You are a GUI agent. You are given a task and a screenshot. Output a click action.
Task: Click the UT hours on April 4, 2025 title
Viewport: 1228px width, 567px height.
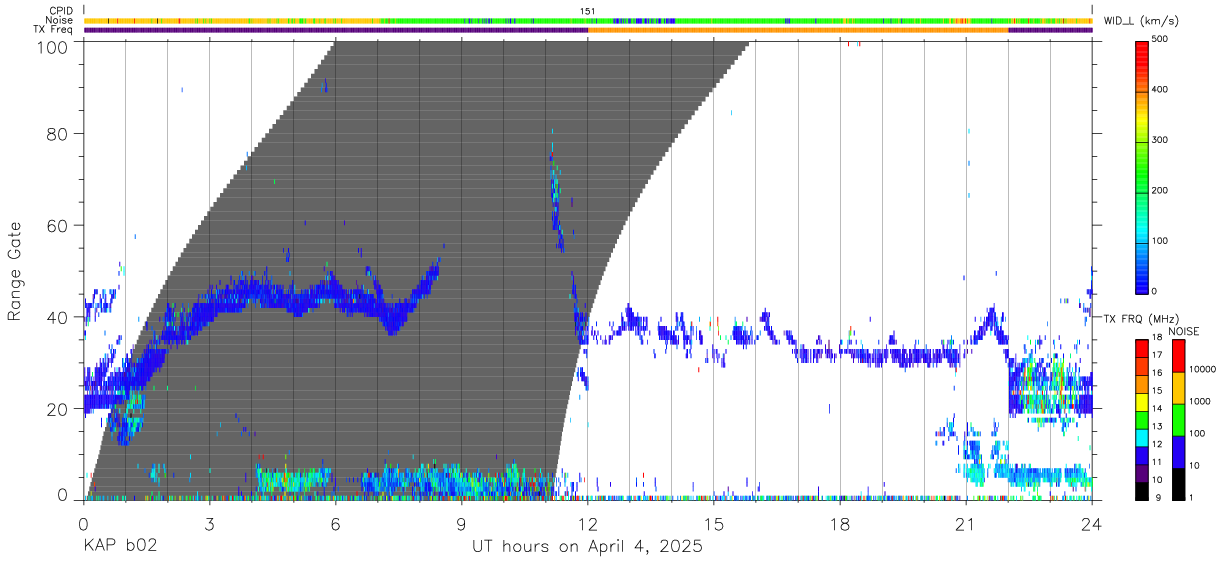tap(587, 547)
